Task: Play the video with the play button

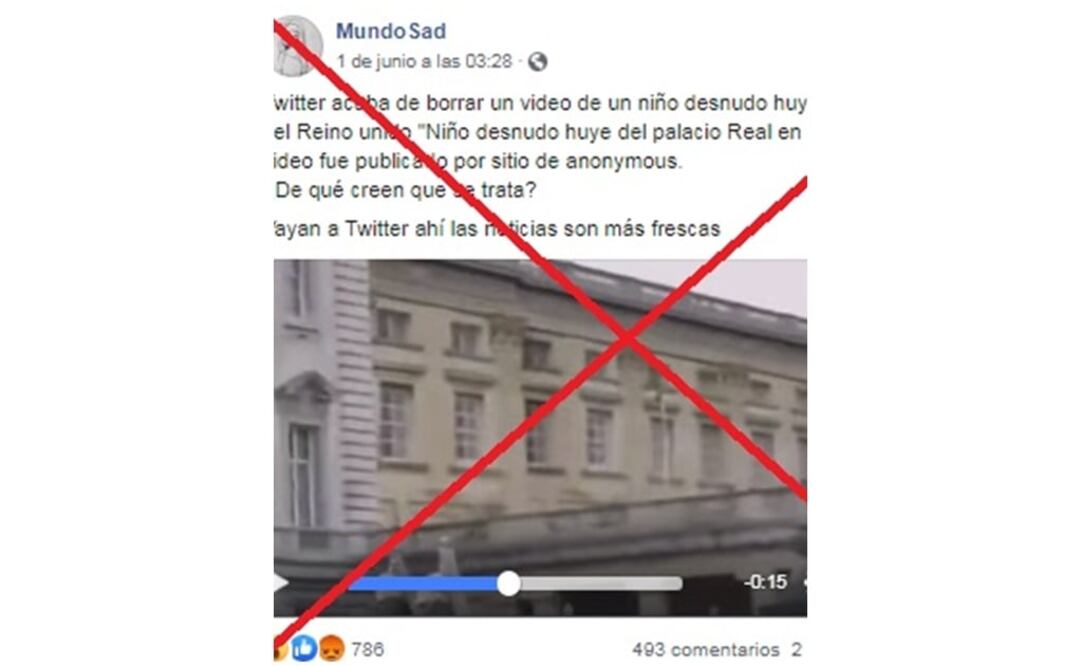Action: (x=281, y=583)
